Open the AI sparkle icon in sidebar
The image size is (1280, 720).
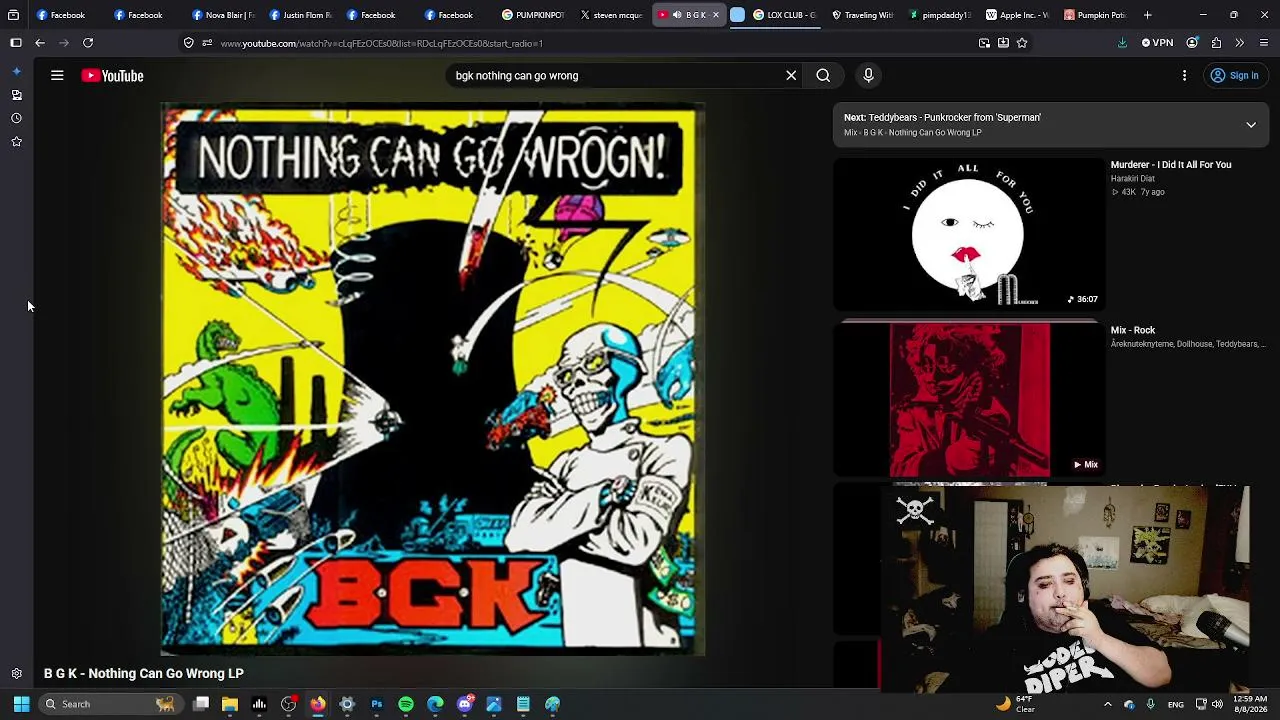[x=16, y=72]
